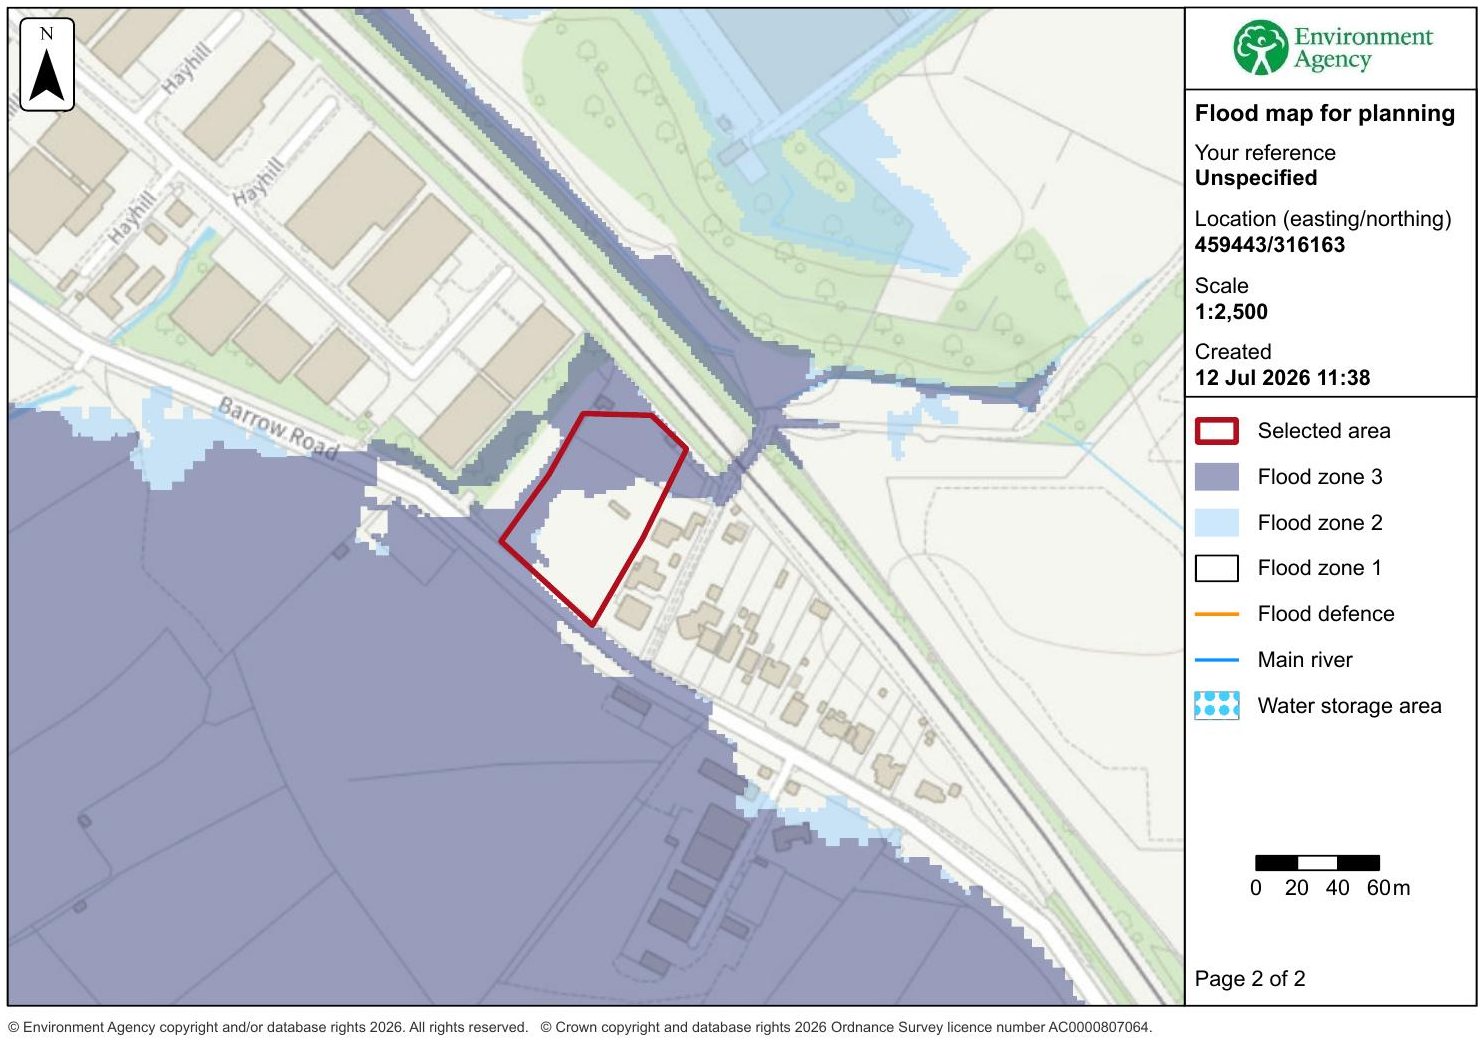This screenshot has height=1041, width=1484.
Task: Click the 'Flood zone 1' legend text
Action: (x=1319, y=568)
